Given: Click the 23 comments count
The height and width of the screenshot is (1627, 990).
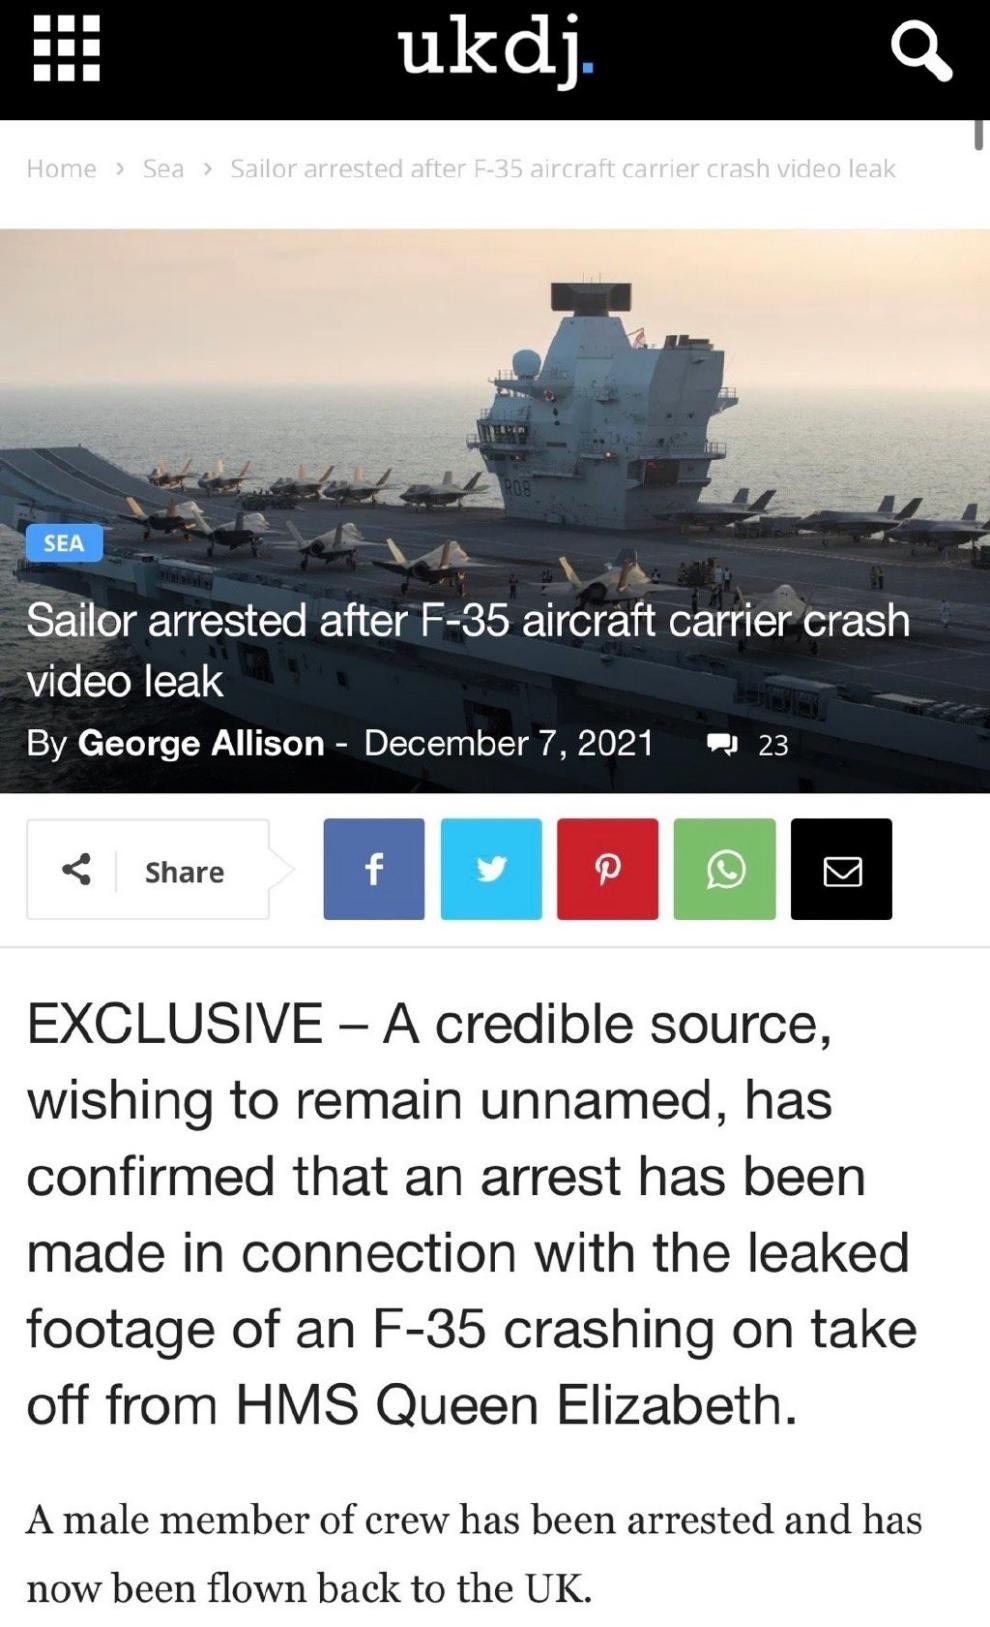Looking at the screenshot, I should tap(773, 745).
